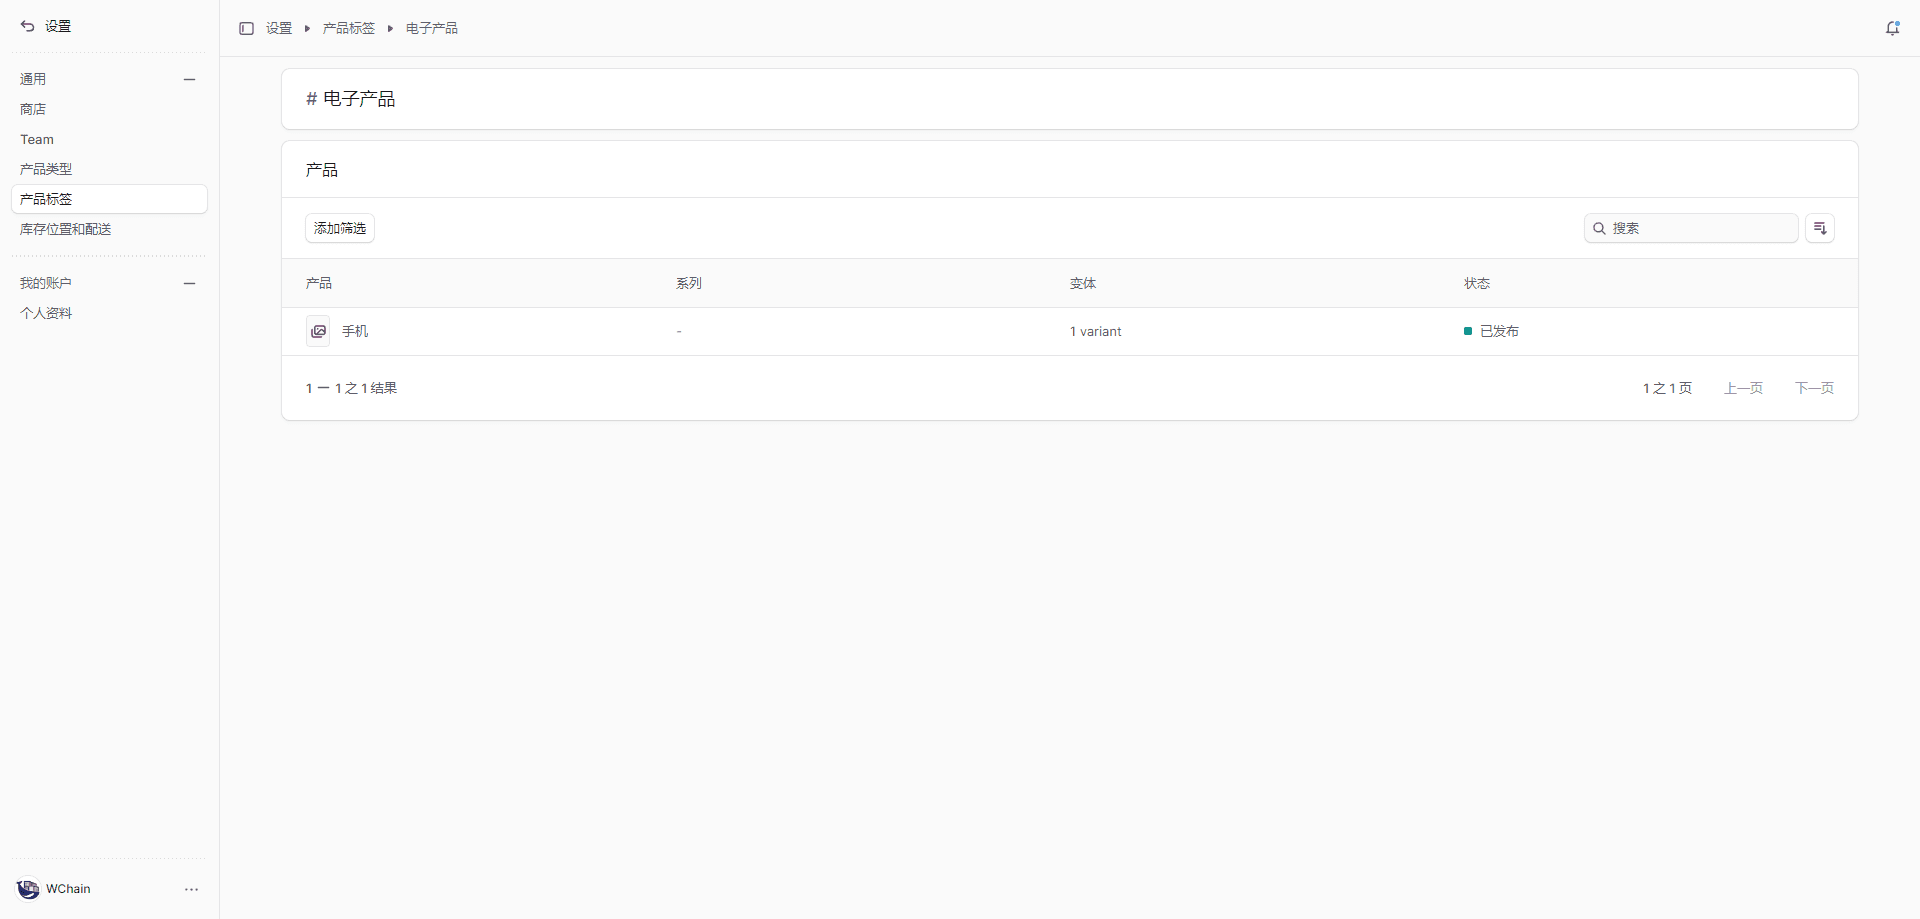This screenshot has height=919, width=1920.
Task: Open 库存位置和配送 settings
Action: 66,229
